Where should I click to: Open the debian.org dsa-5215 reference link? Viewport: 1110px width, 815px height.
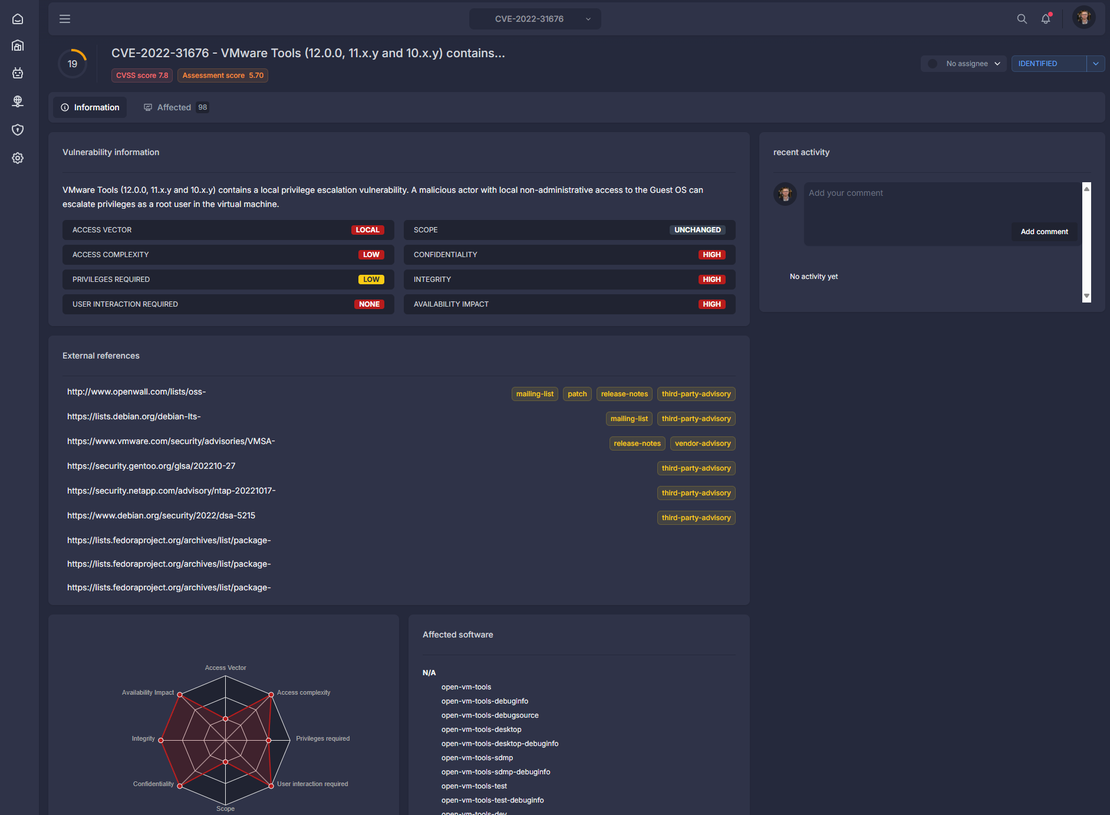pyautogui.click(x=161, y=515)
